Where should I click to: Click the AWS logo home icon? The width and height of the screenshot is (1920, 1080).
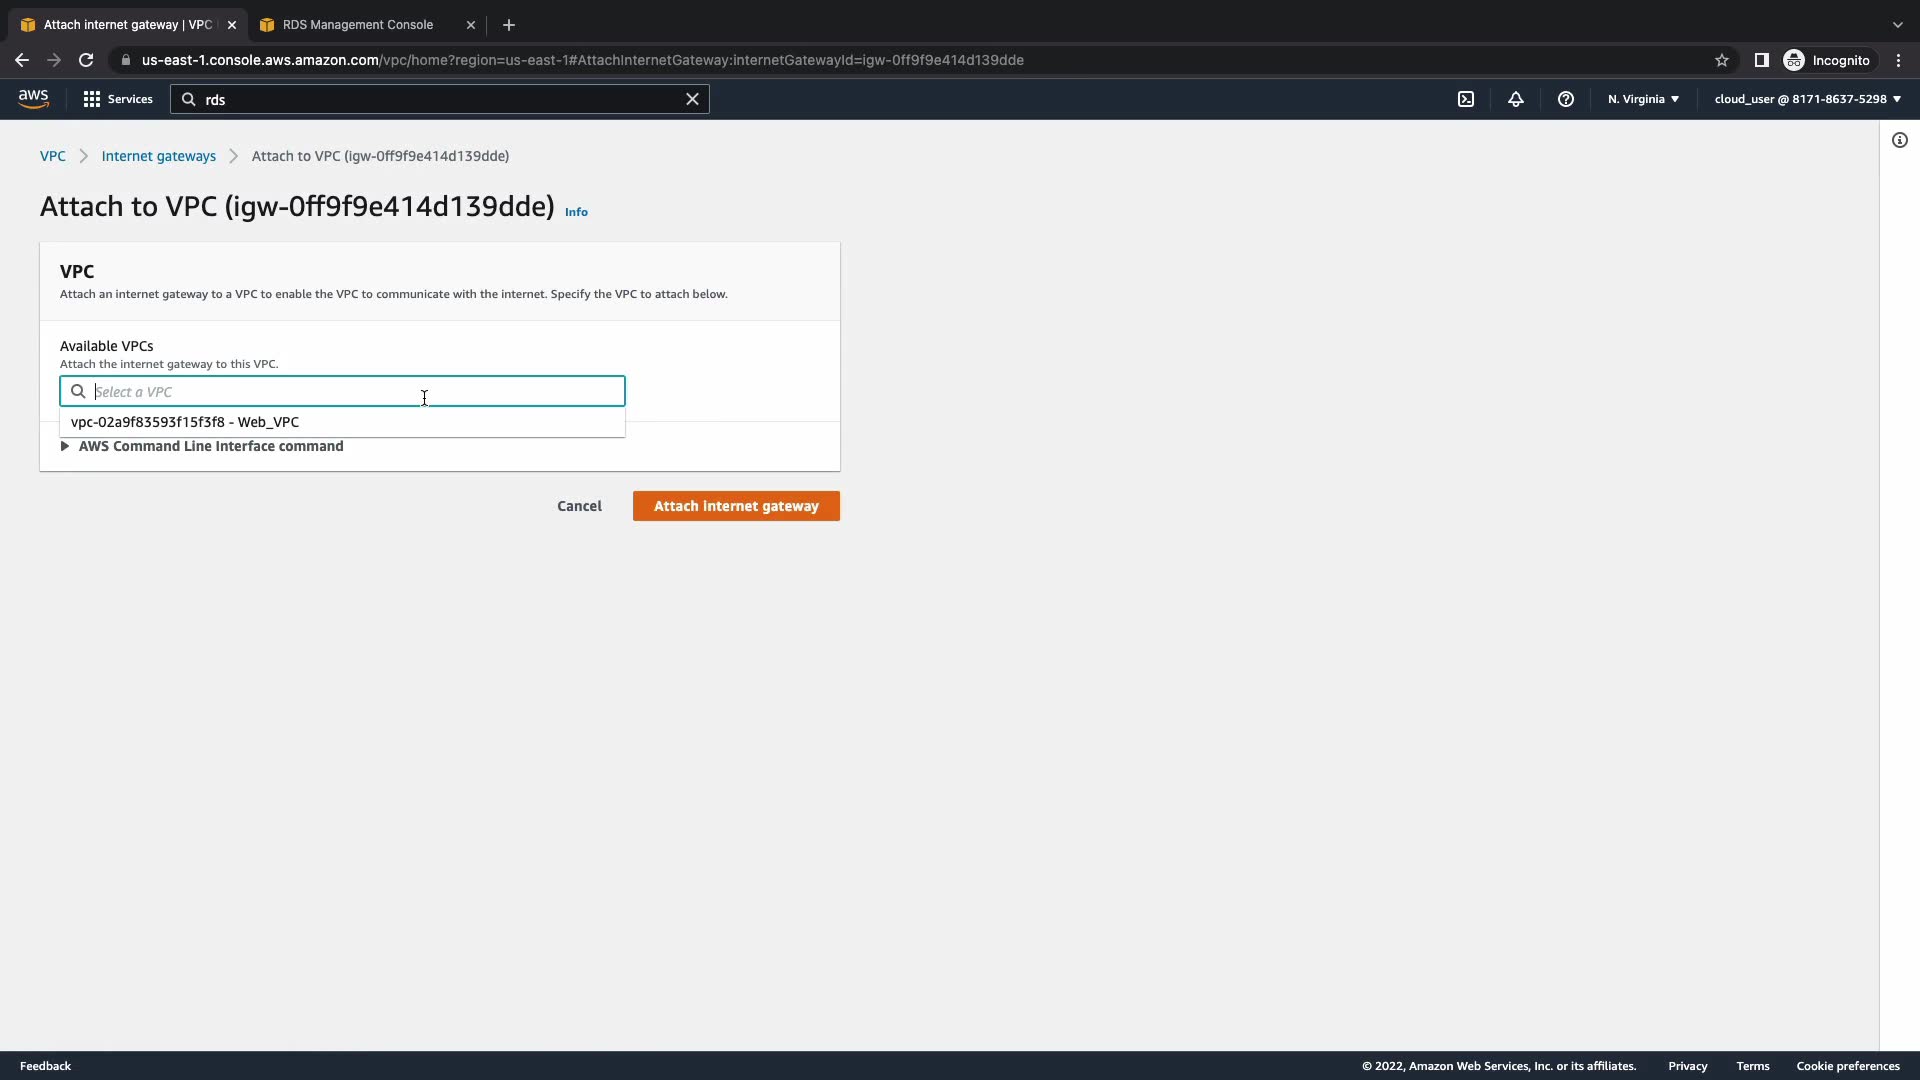[33, 98]
